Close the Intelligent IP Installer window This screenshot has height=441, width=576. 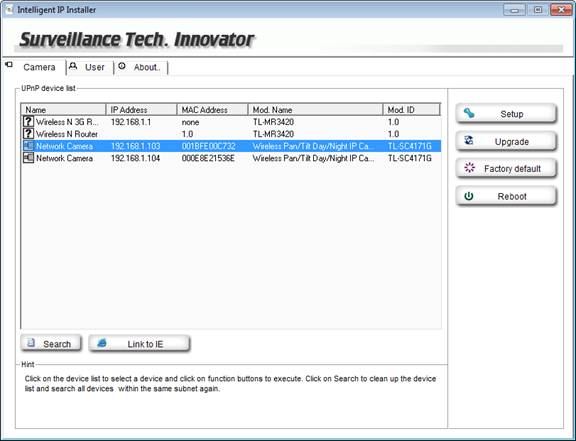click(x=561, y=10)
